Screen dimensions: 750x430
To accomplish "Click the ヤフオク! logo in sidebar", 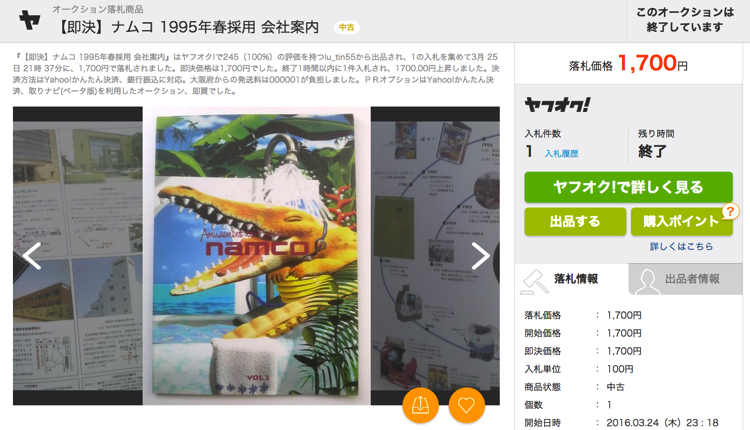I will pos(557,104).
